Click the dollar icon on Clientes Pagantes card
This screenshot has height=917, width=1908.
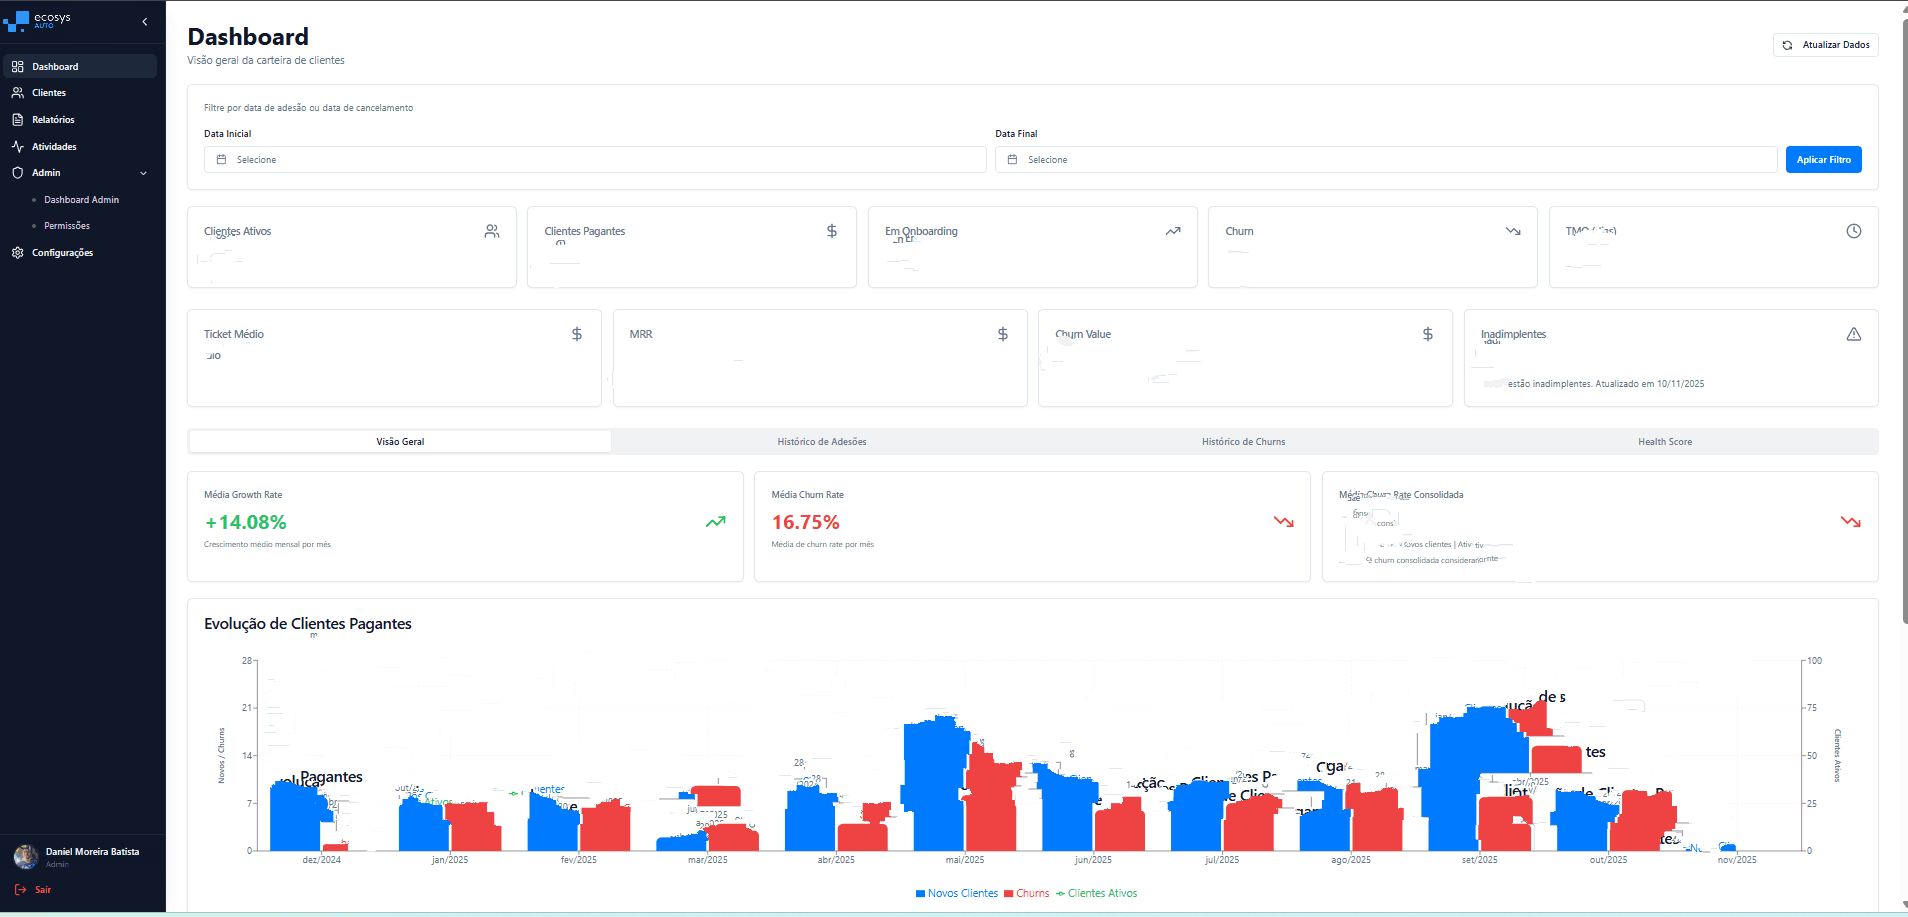click(x=832, y=231)
